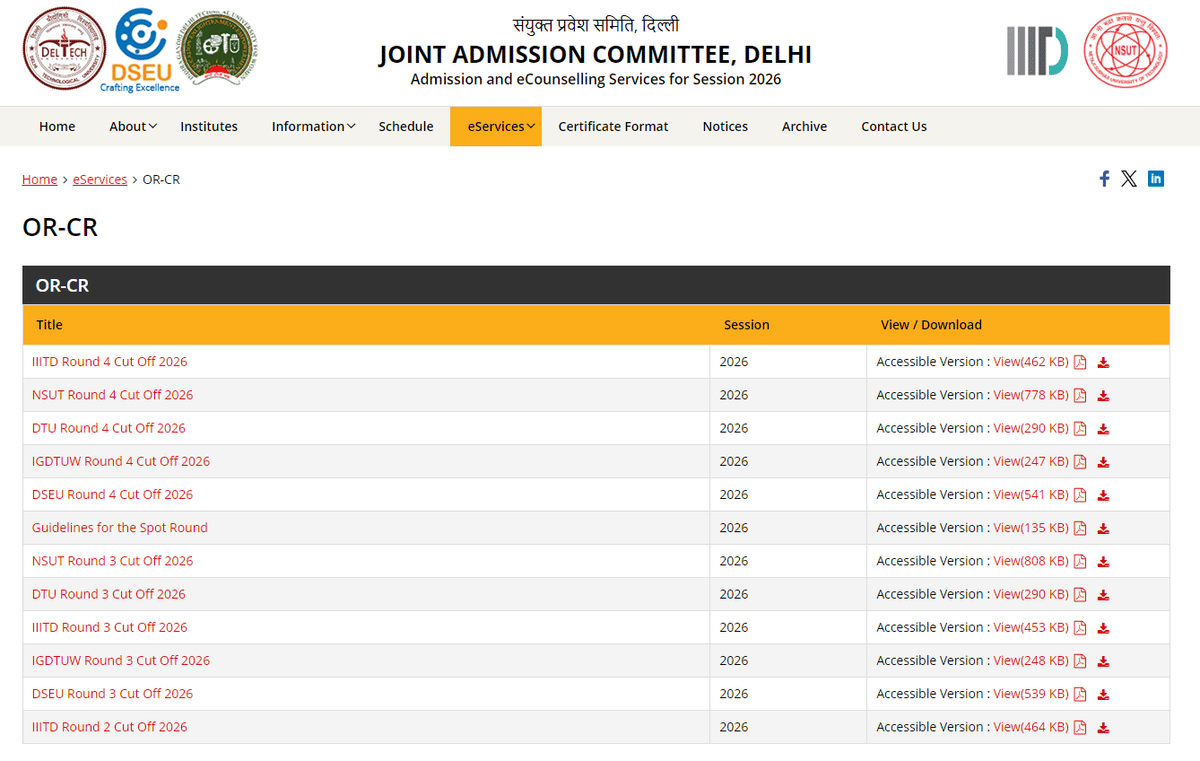
Task: Click View(247 KB) link
Action: (1031, 461)
